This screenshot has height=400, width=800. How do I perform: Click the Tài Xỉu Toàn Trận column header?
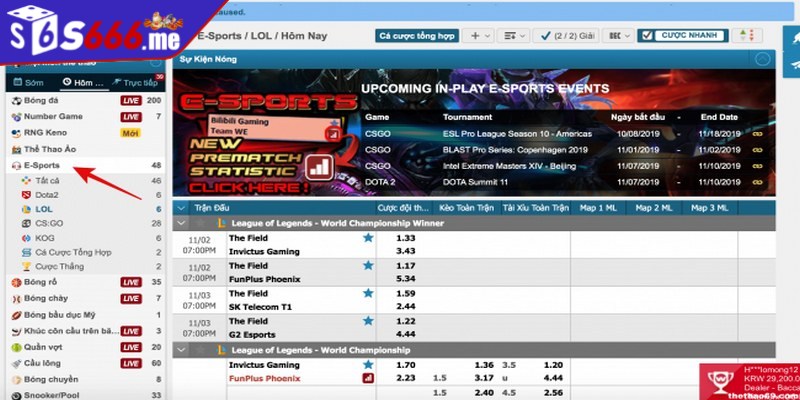[x=535, y=208]
